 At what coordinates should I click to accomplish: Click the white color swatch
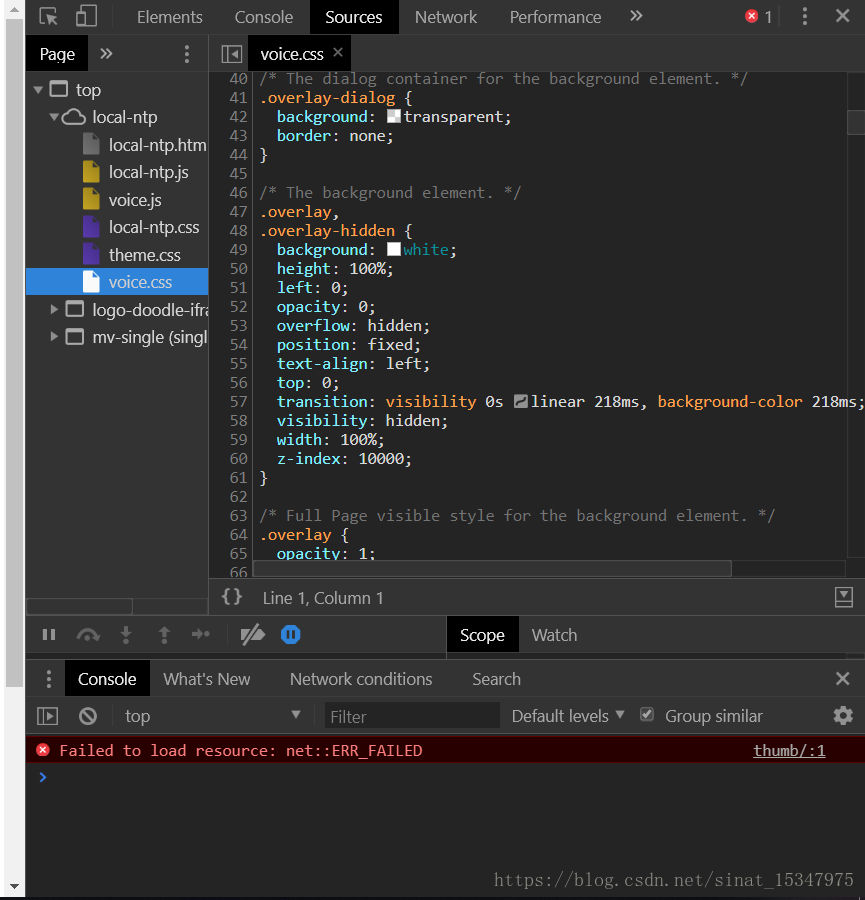point(394,249)
